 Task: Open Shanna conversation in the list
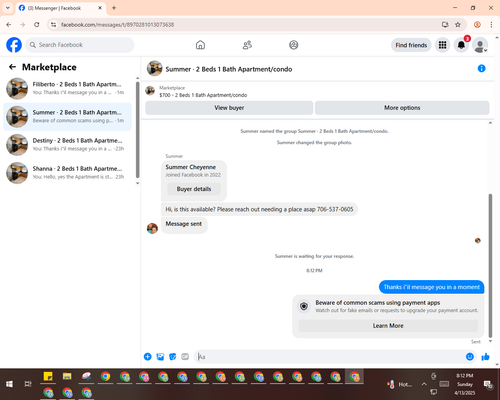click(67, 173)
